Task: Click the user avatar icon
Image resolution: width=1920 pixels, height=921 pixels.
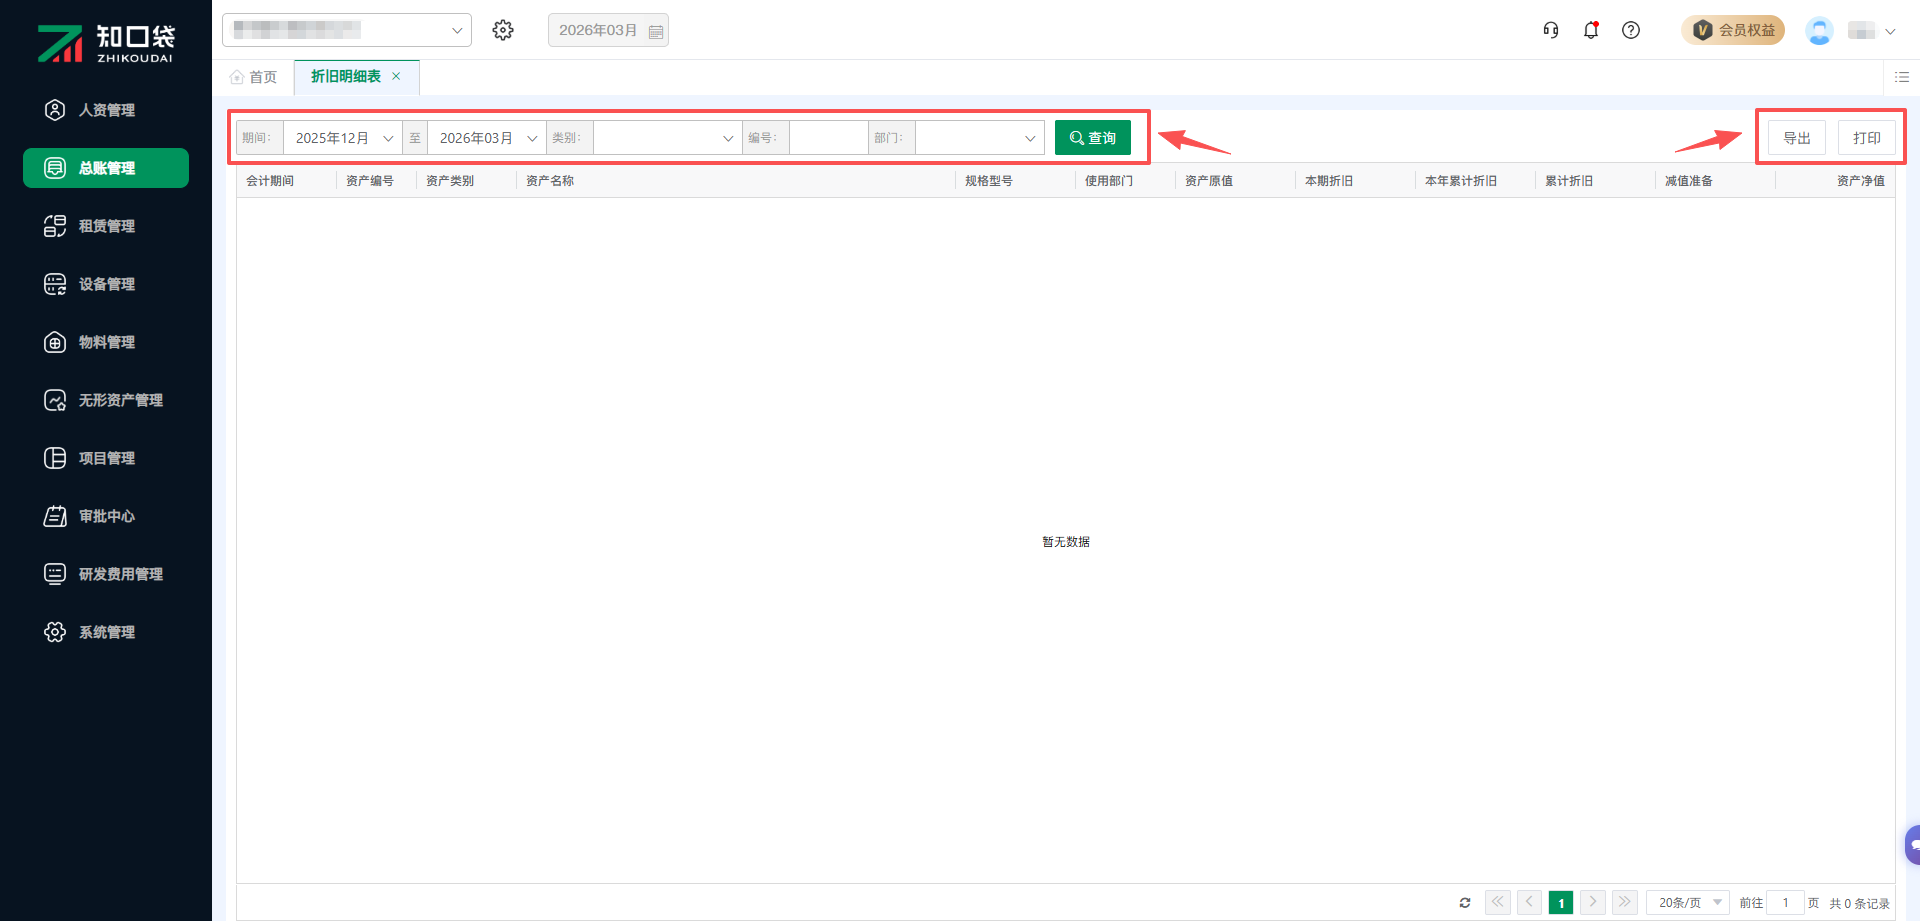Action: 1819,31
